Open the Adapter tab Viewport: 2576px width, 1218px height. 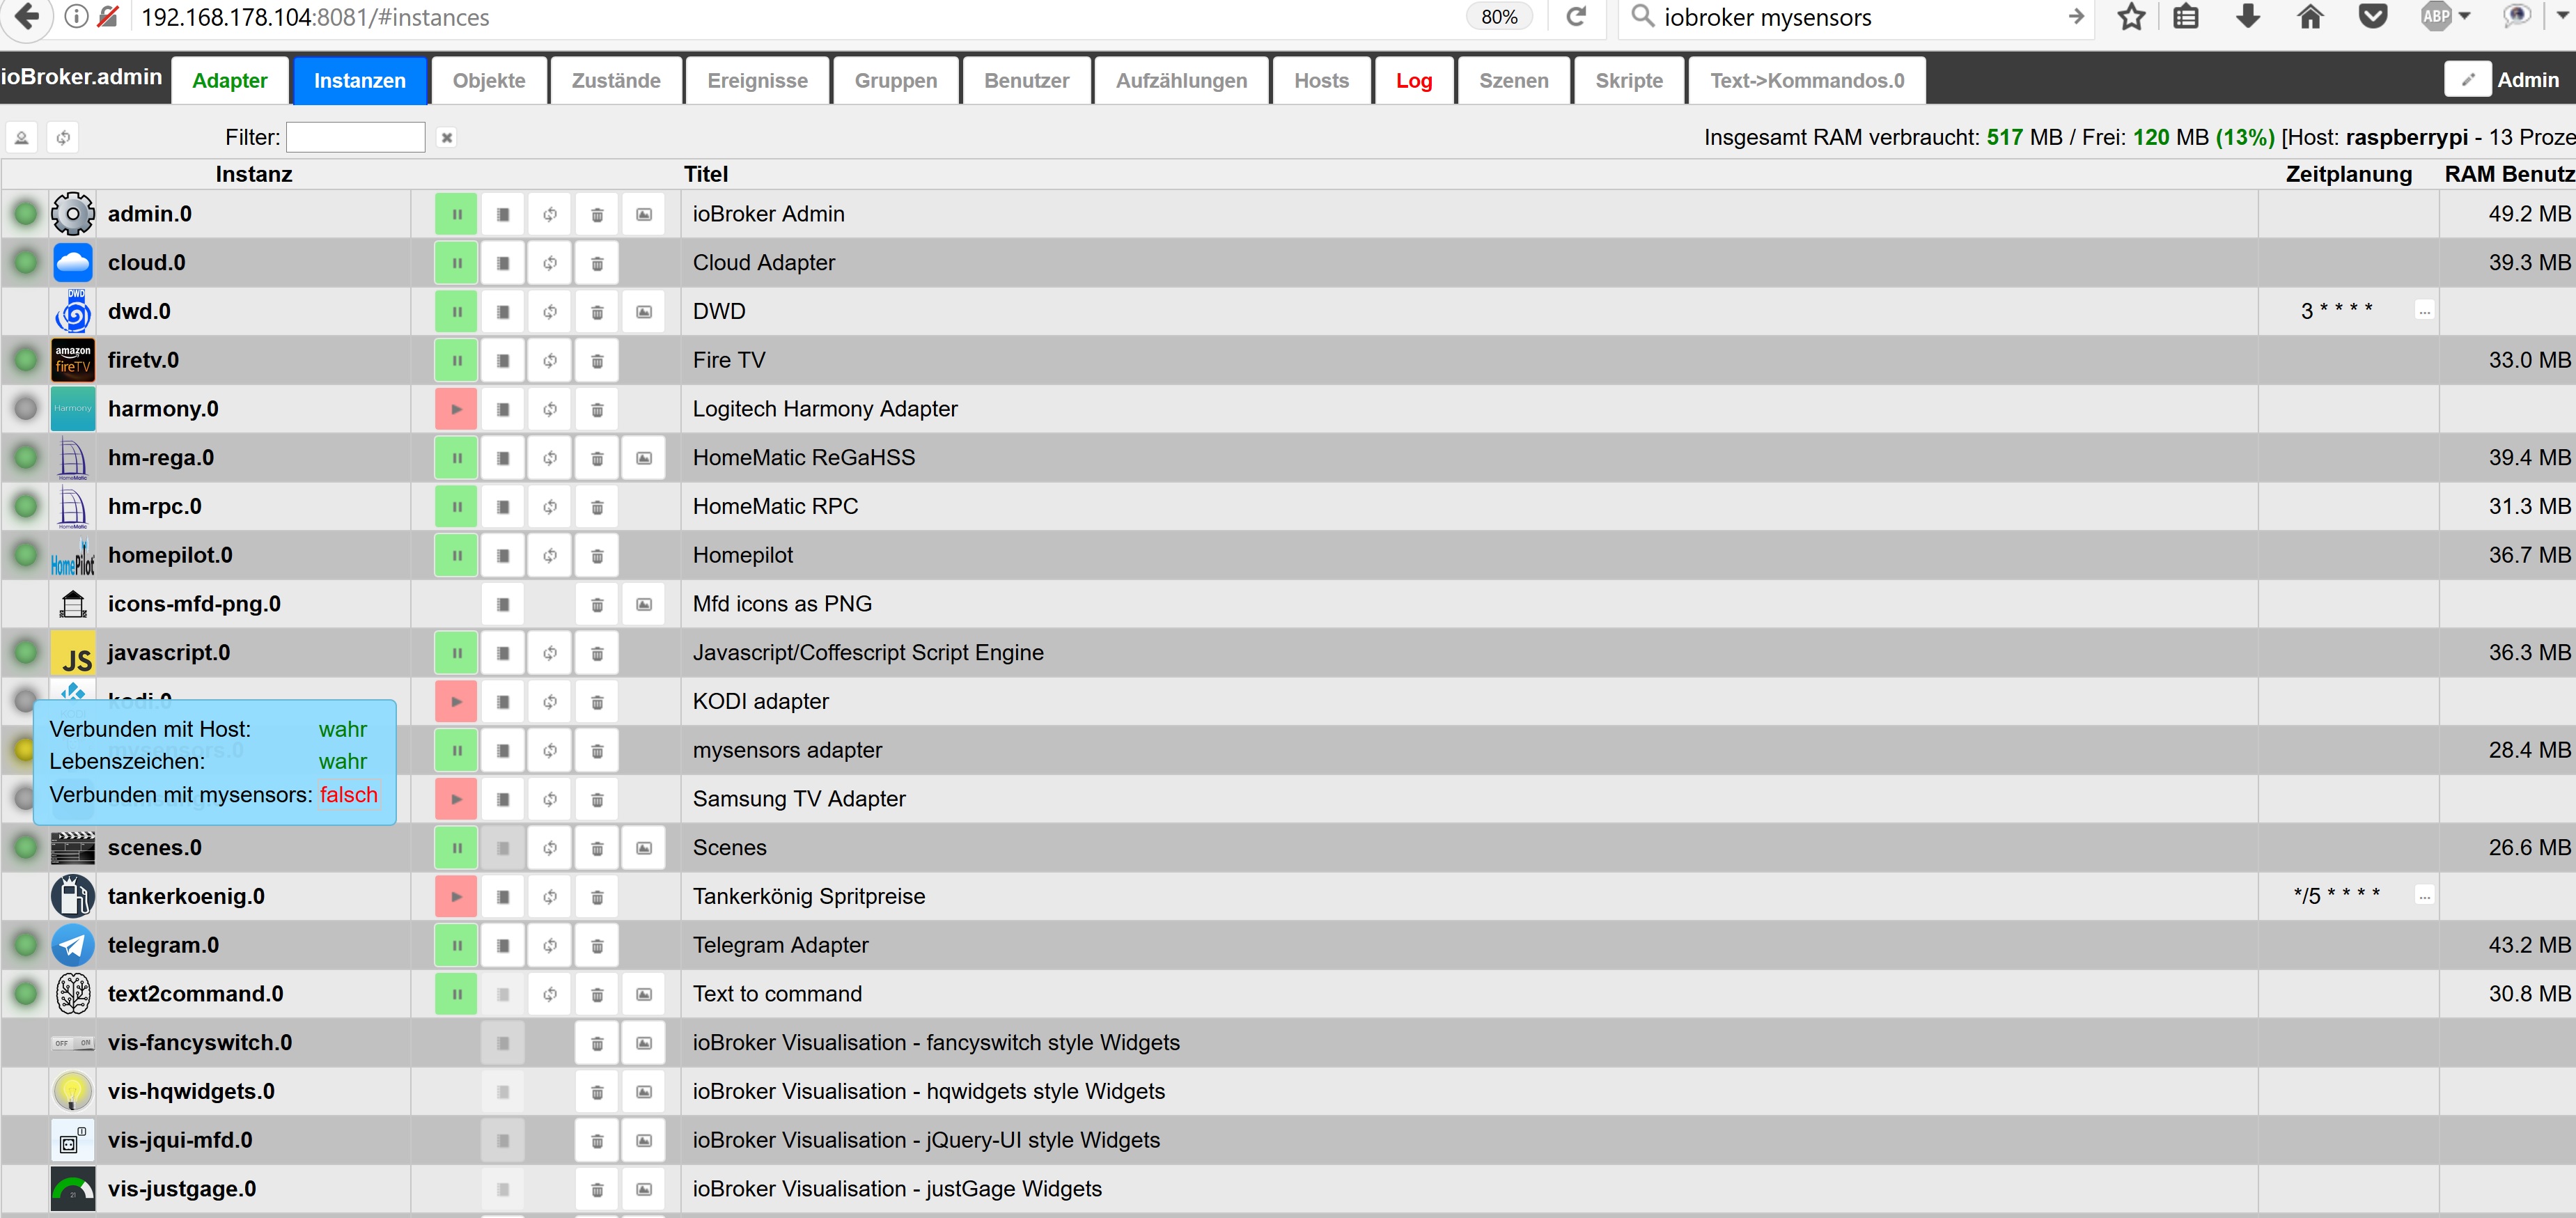pos(229,81)
